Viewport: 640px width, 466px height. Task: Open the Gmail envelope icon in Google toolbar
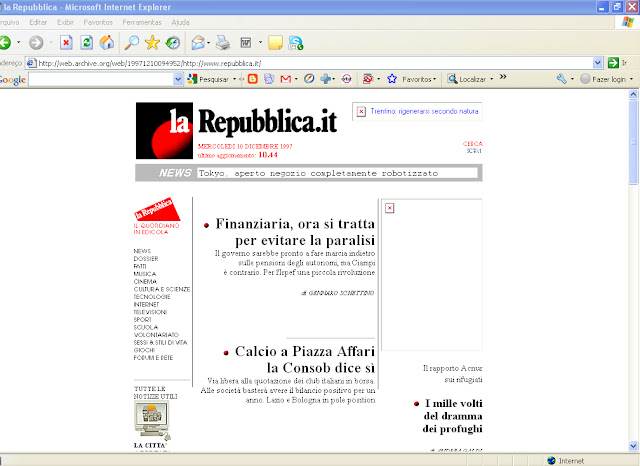(286, 79)
